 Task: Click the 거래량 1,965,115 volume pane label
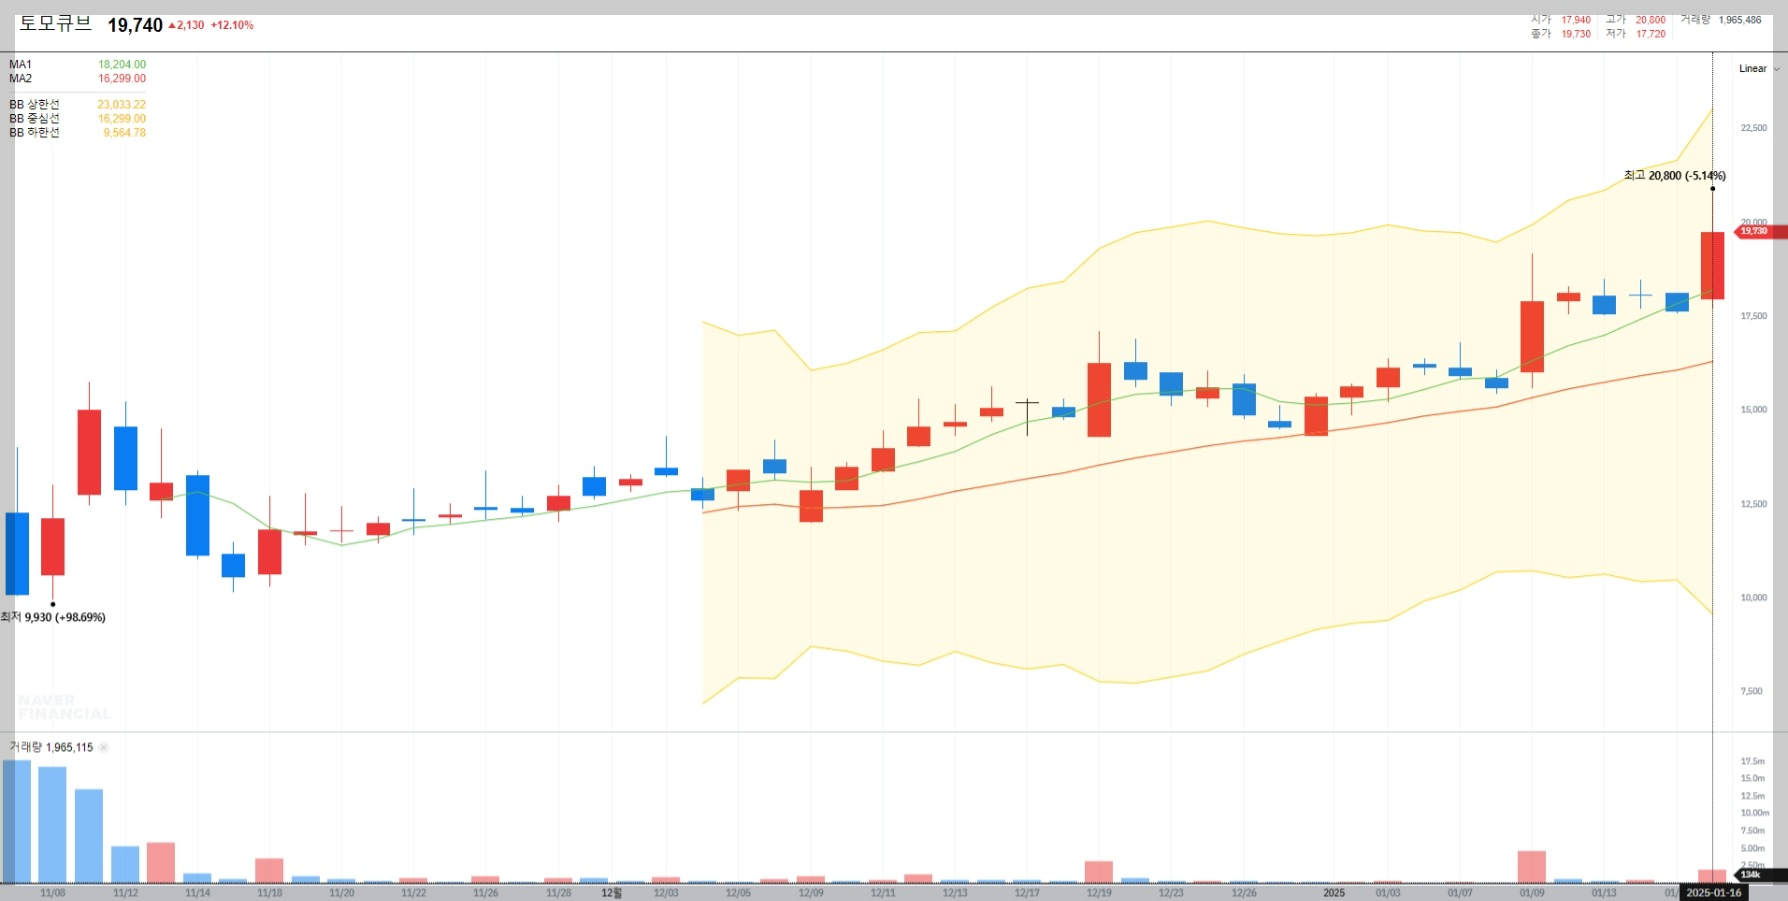click(x=51, y=747)
